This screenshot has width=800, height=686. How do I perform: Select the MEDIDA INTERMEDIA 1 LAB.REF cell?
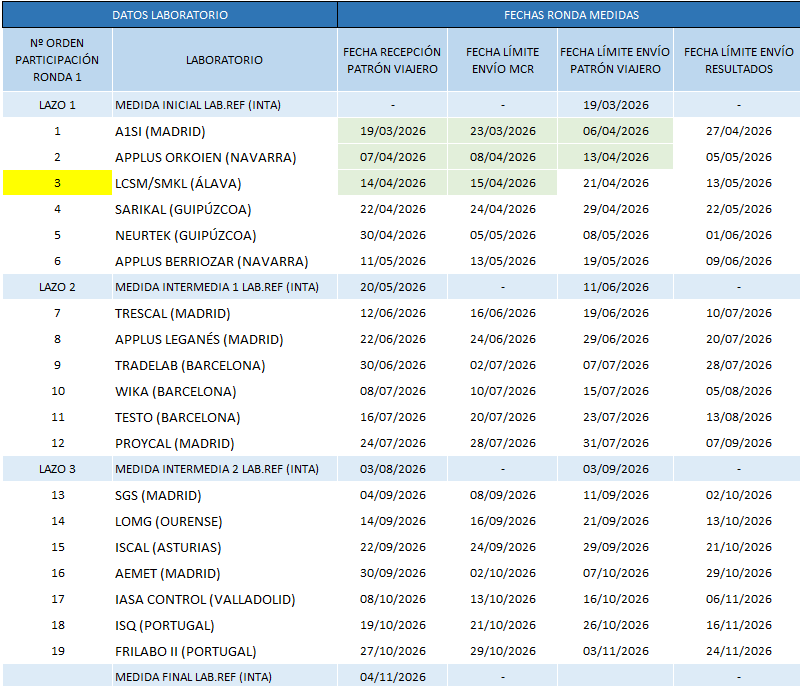click(217, 287)
